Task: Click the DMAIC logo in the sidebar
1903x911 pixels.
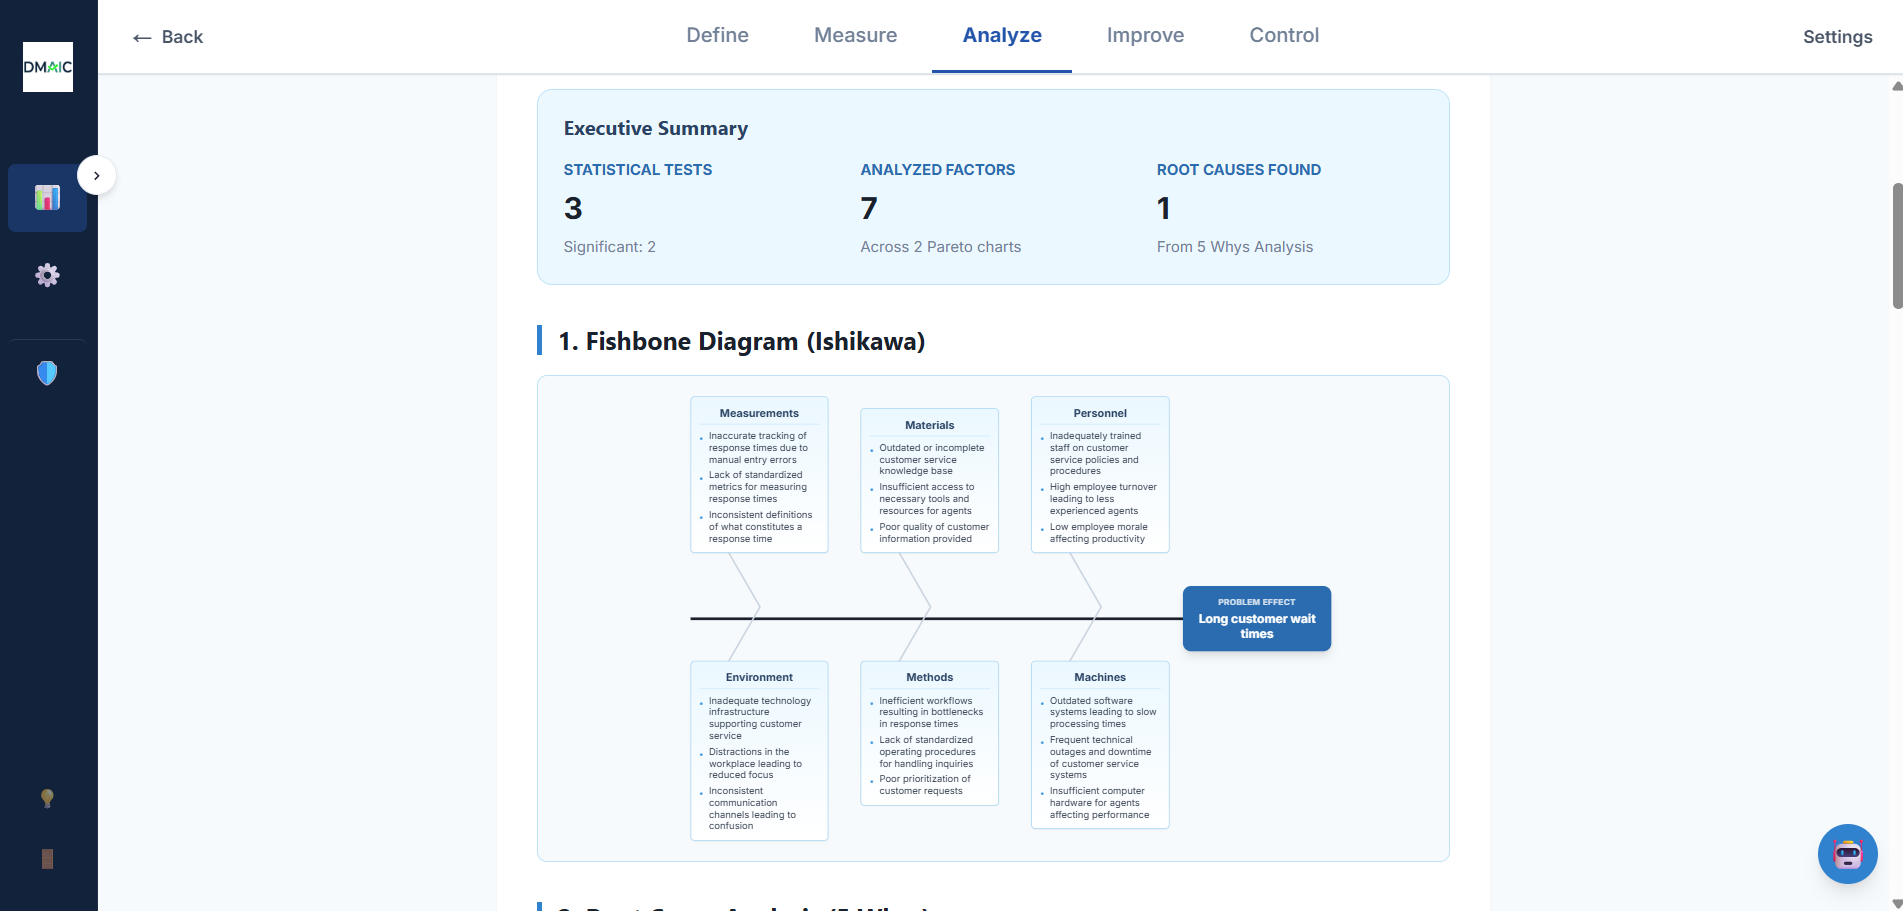Action: coord(47,67)
